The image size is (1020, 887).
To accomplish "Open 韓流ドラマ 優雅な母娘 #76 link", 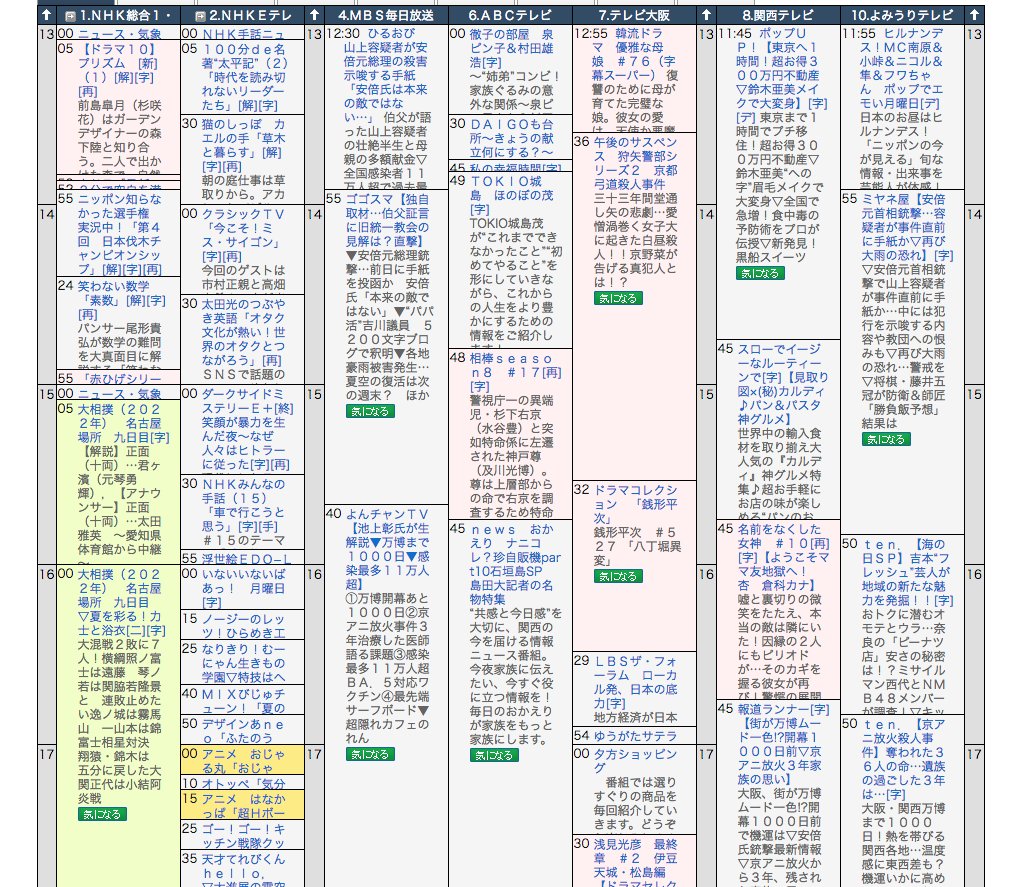I will 635,55.
